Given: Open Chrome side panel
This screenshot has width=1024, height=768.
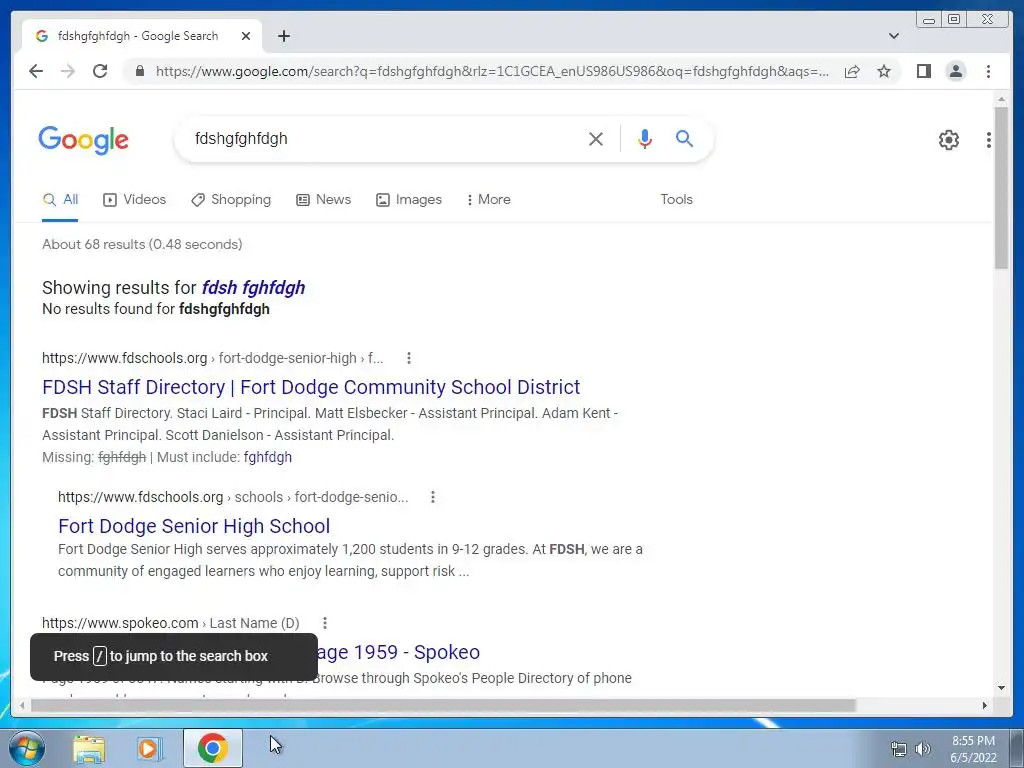Looking at the screenshot, I should click(923, 71).
